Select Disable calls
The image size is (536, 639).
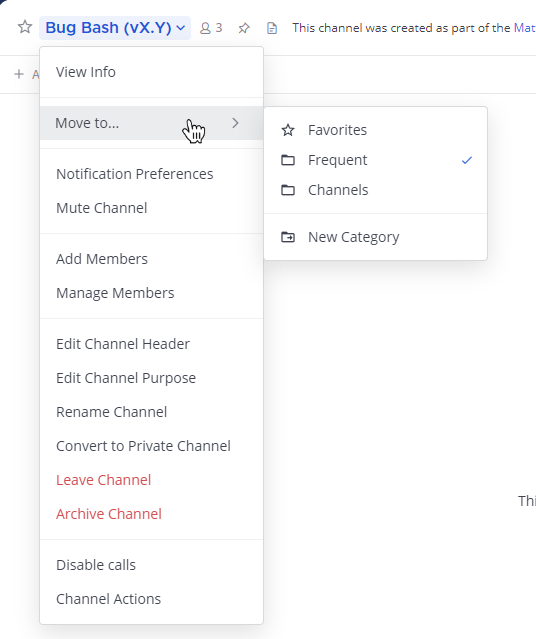[152, 565]
